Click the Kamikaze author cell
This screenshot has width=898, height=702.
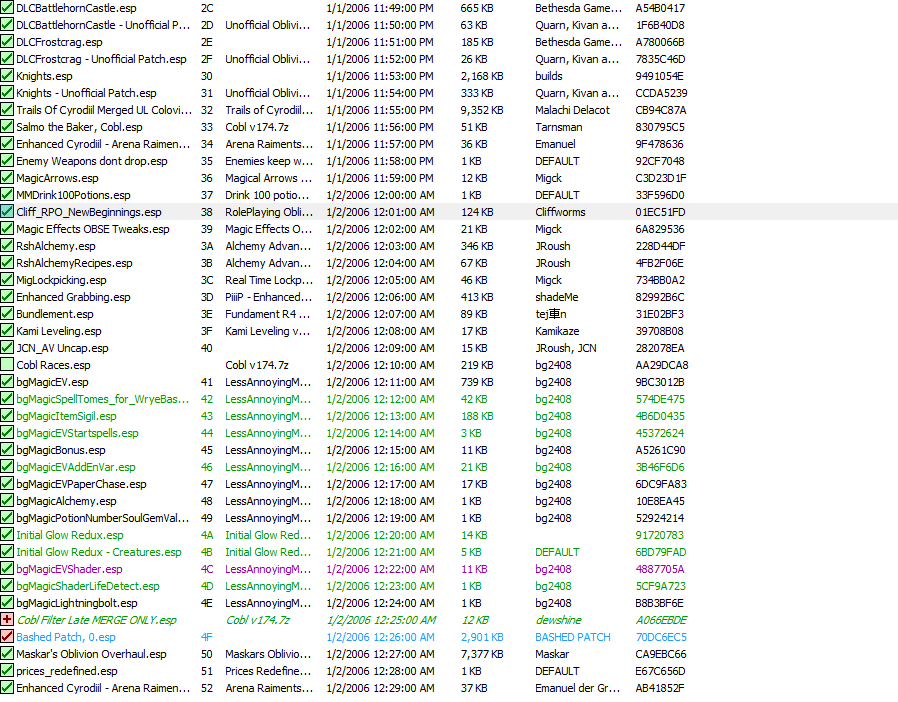click(x=557, y=331)
